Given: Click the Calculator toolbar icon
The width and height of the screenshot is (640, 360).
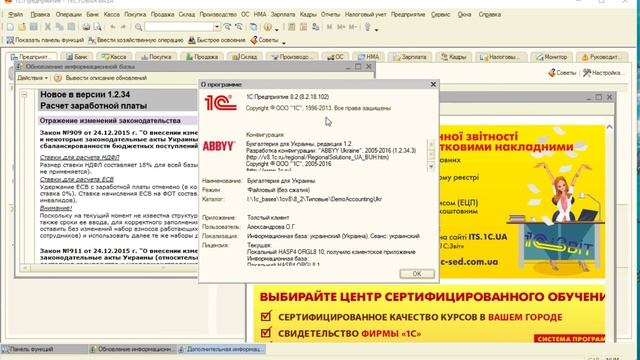Looking at the screenshot, I should point(291,27).
